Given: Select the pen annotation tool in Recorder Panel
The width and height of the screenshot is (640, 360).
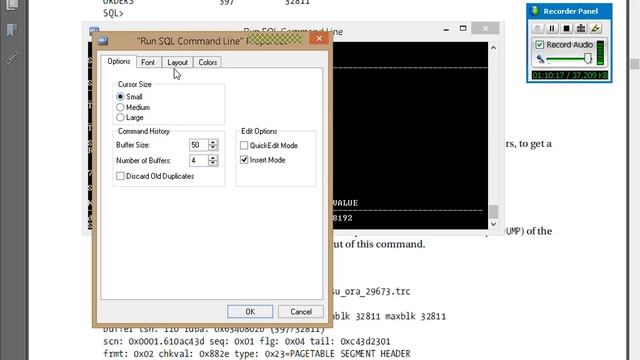Looking at the screenshot, I should click(x=596, y=28).
